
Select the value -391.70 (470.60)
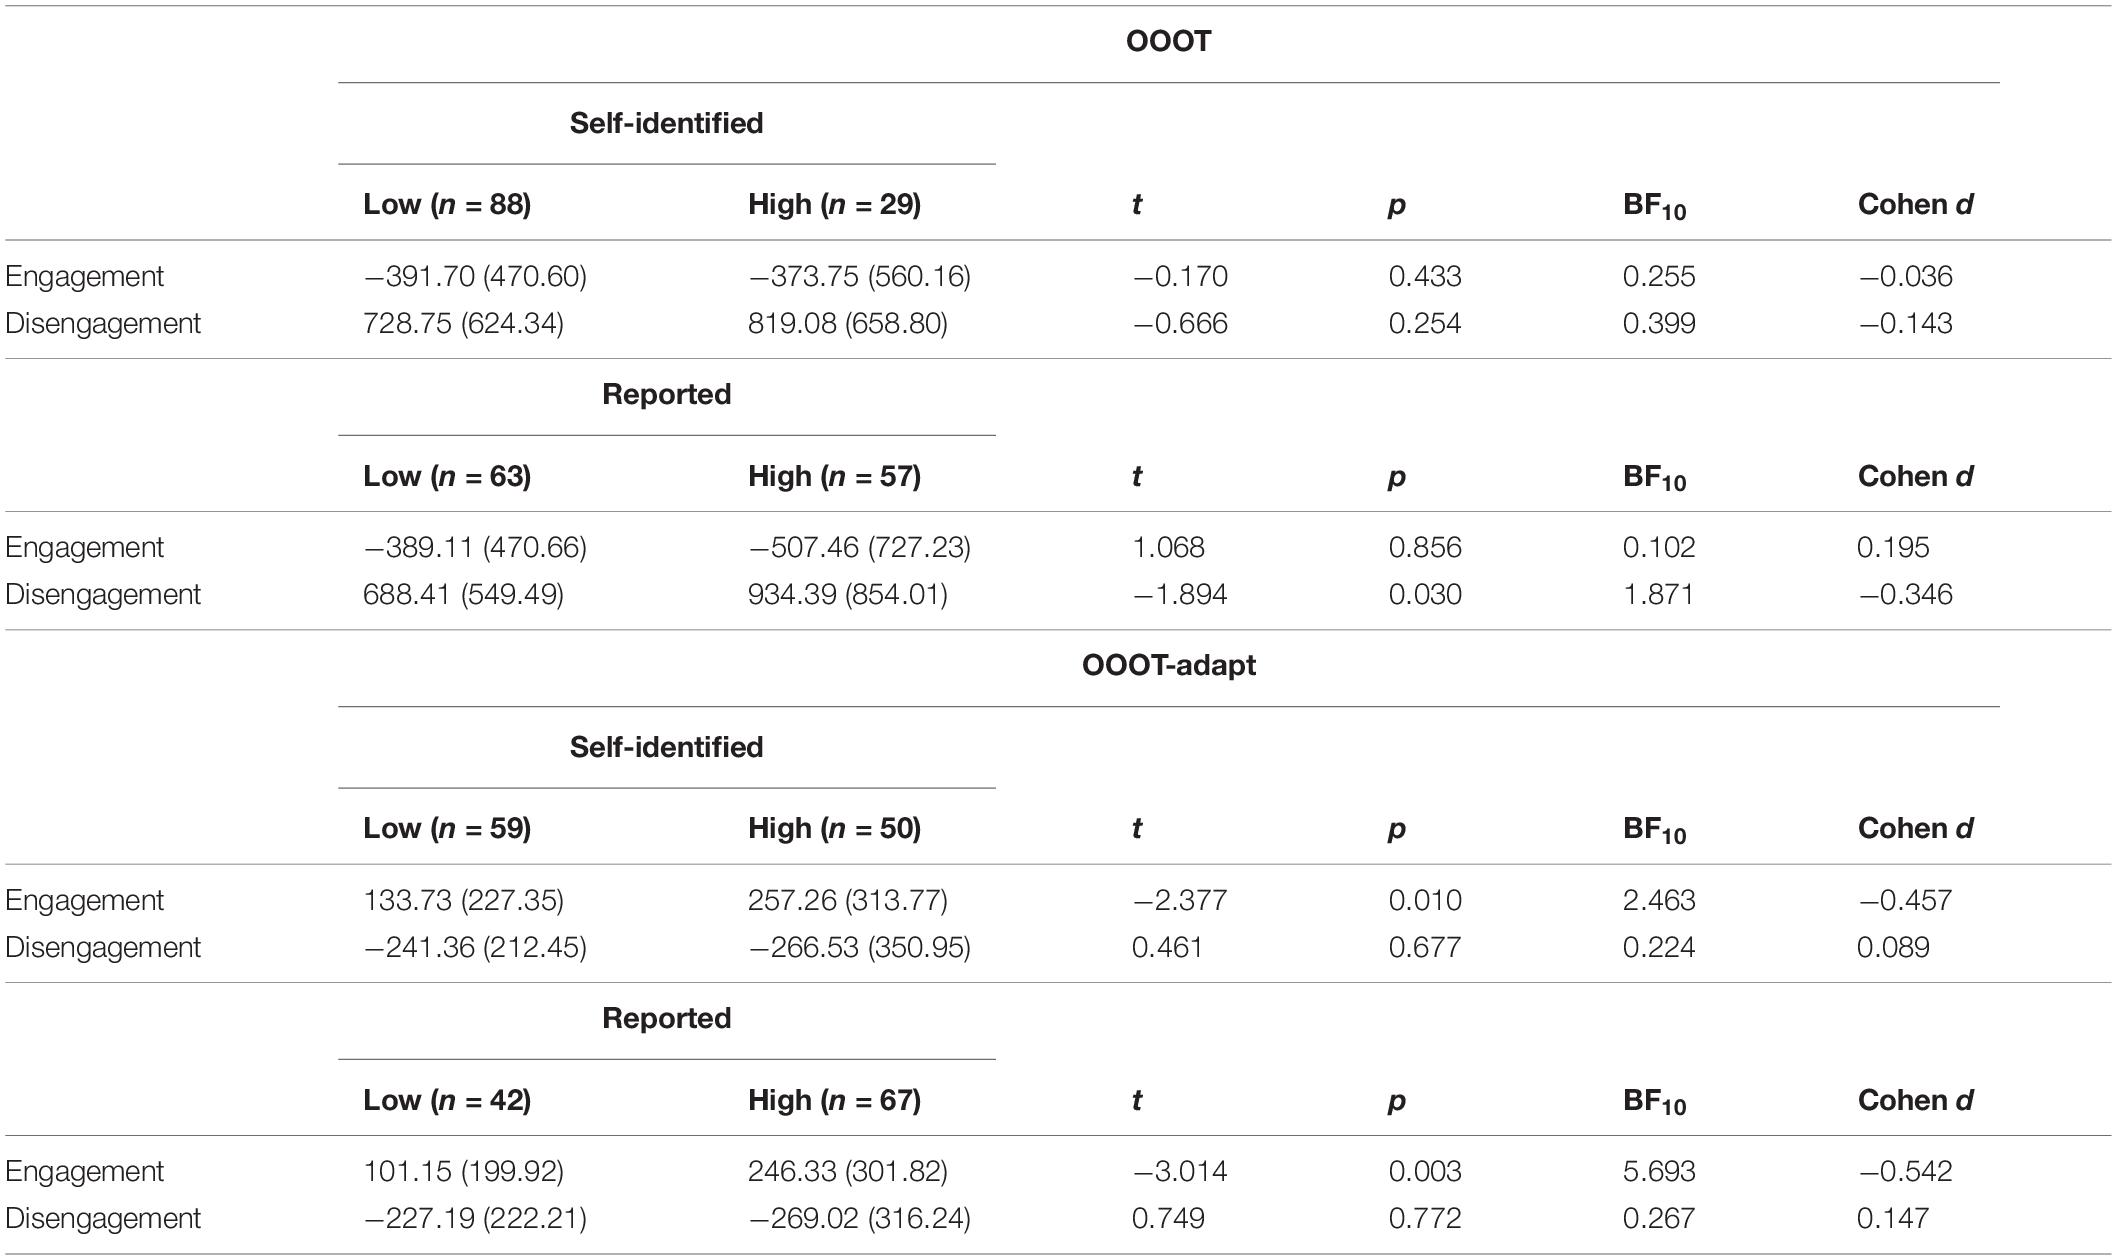click(x=475, y=276)
